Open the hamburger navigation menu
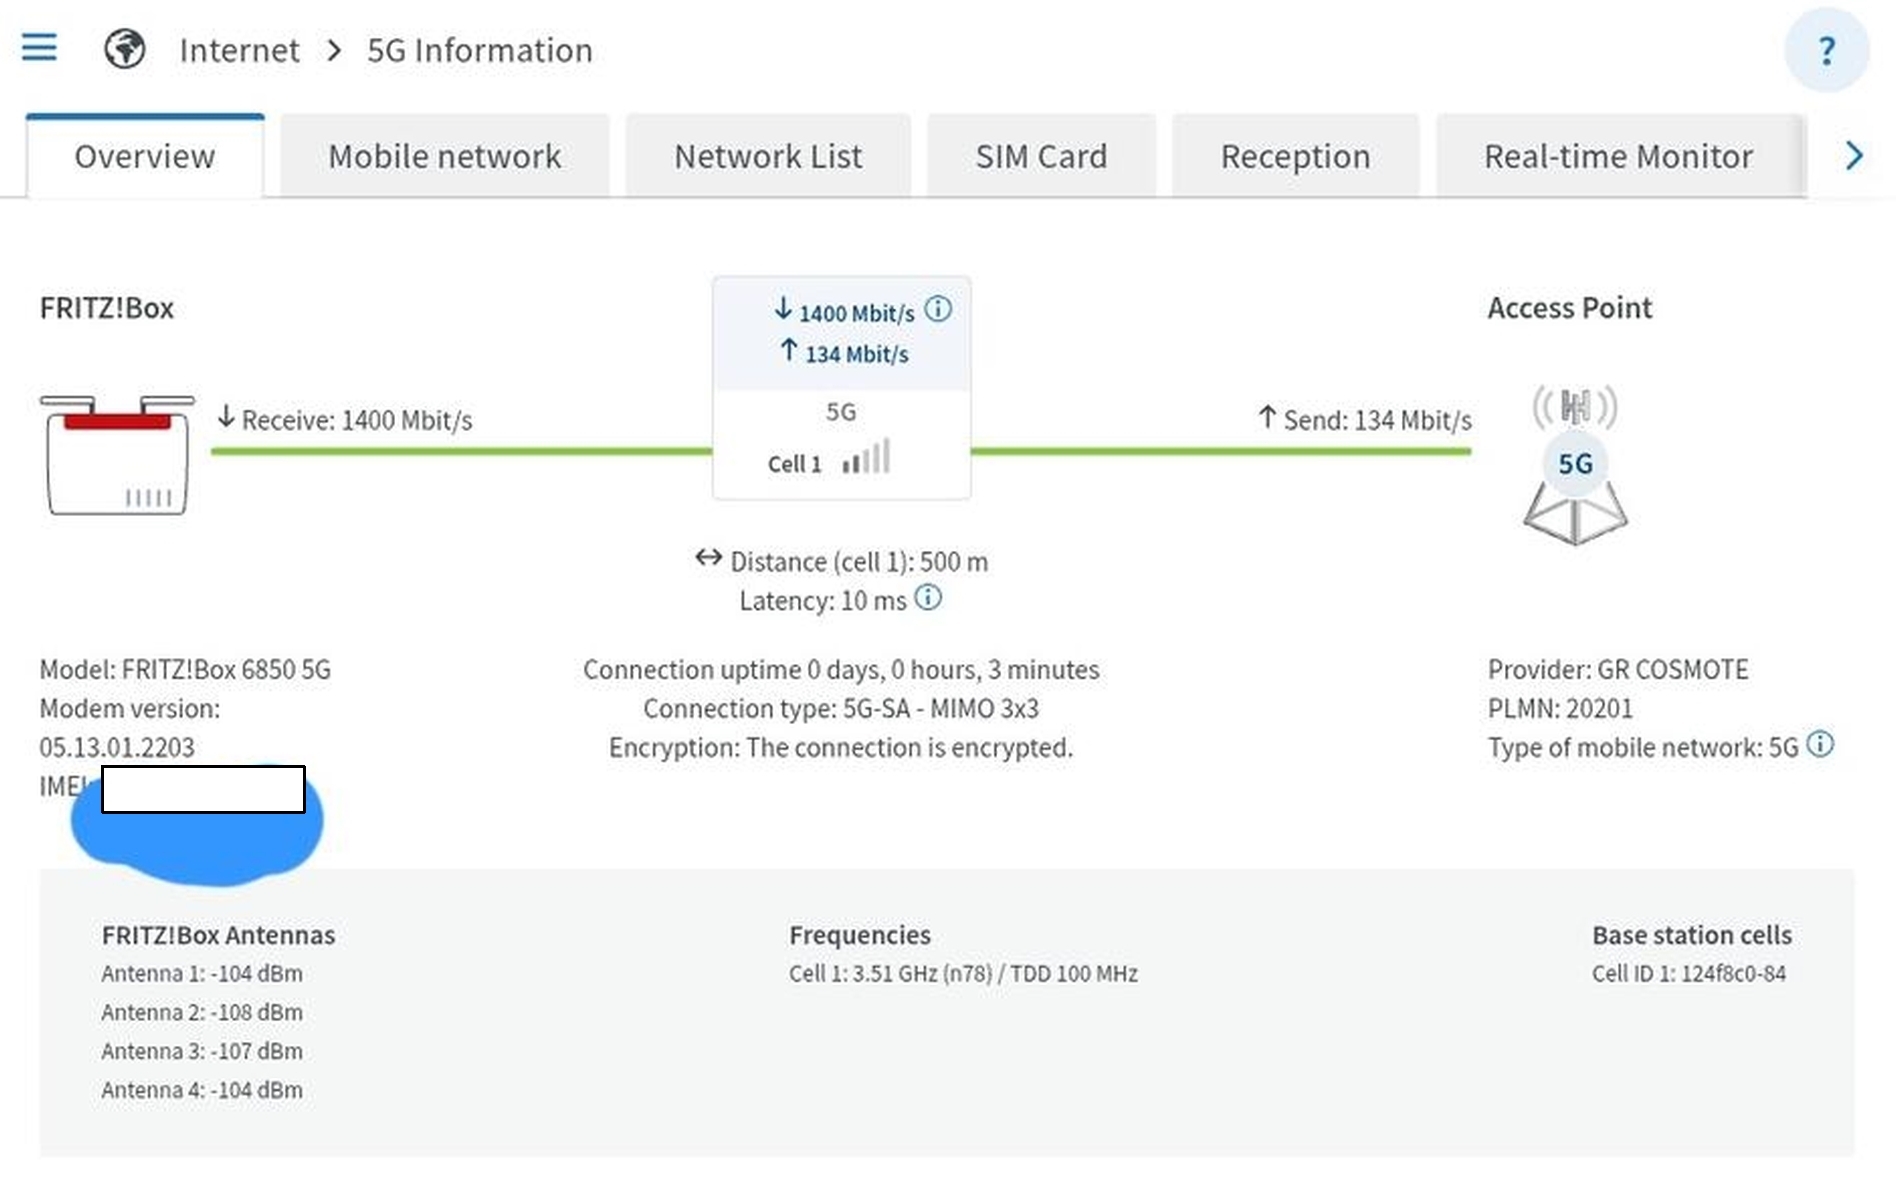This screenshot has height=1190, width=1896. (x=39, y=47)
